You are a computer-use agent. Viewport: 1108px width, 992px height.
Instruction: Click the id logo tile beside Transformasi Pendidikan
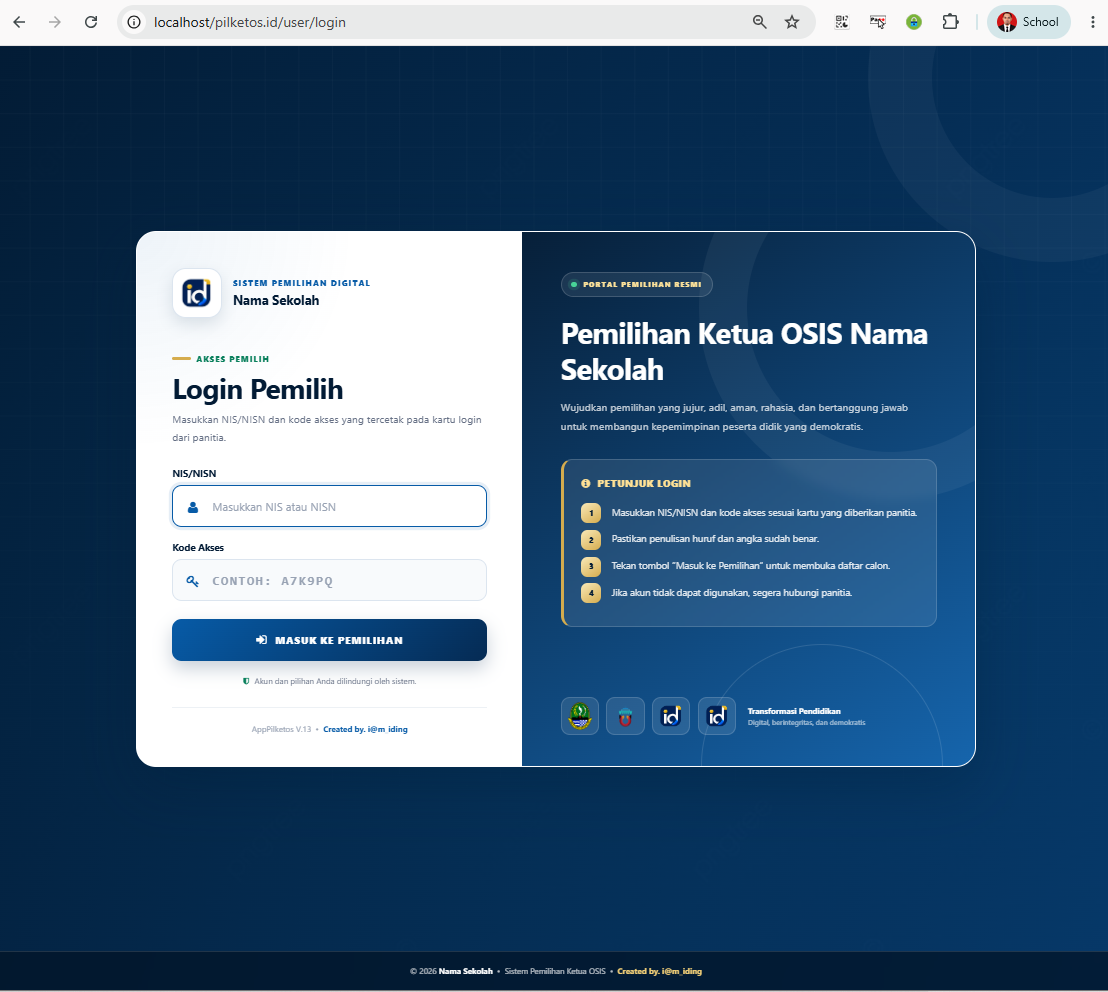[717, 716]
